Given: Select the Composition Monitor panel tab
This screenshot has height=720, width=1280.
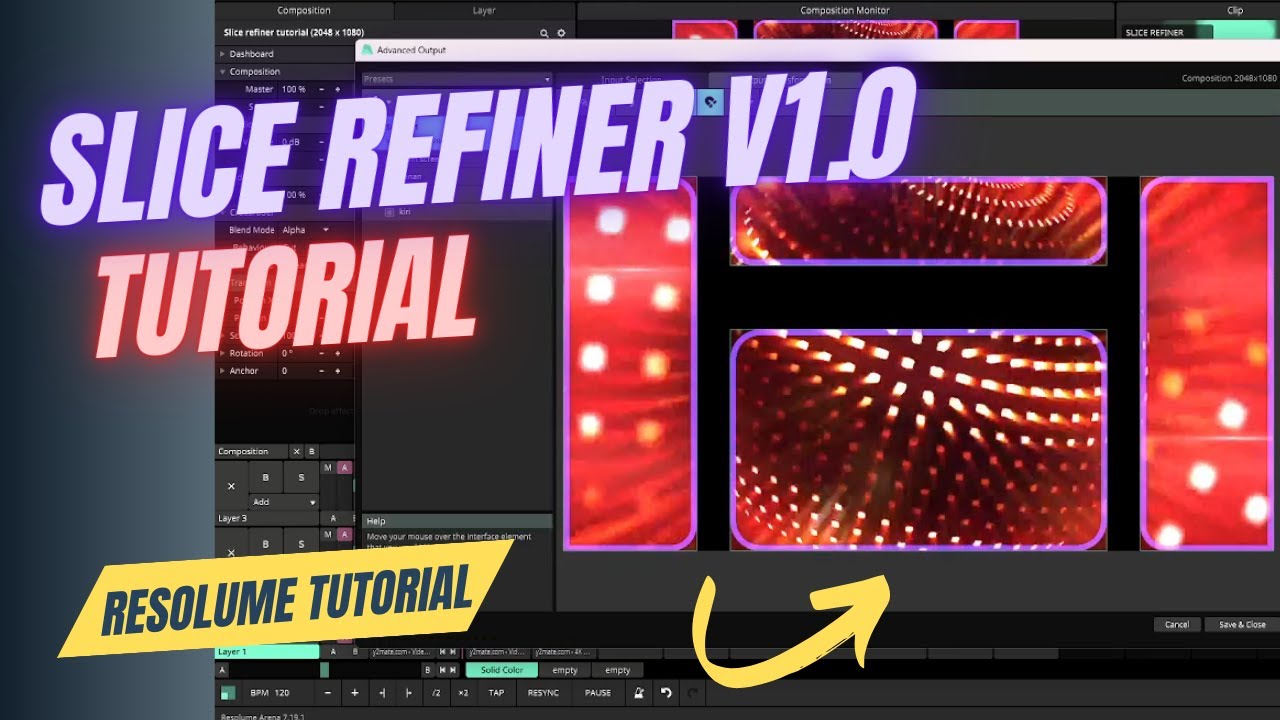Looking at the screenshot, I should tap(845, 11).
